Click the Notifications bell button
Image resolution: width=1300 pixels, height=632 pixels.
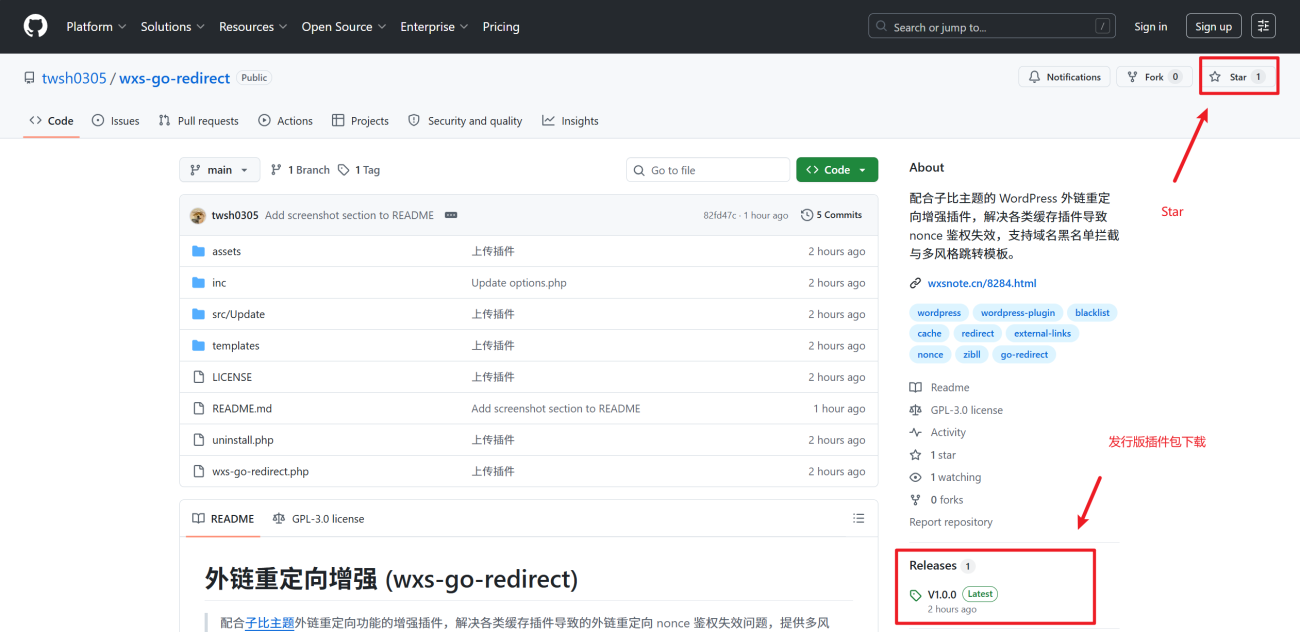click(1064, 77)
